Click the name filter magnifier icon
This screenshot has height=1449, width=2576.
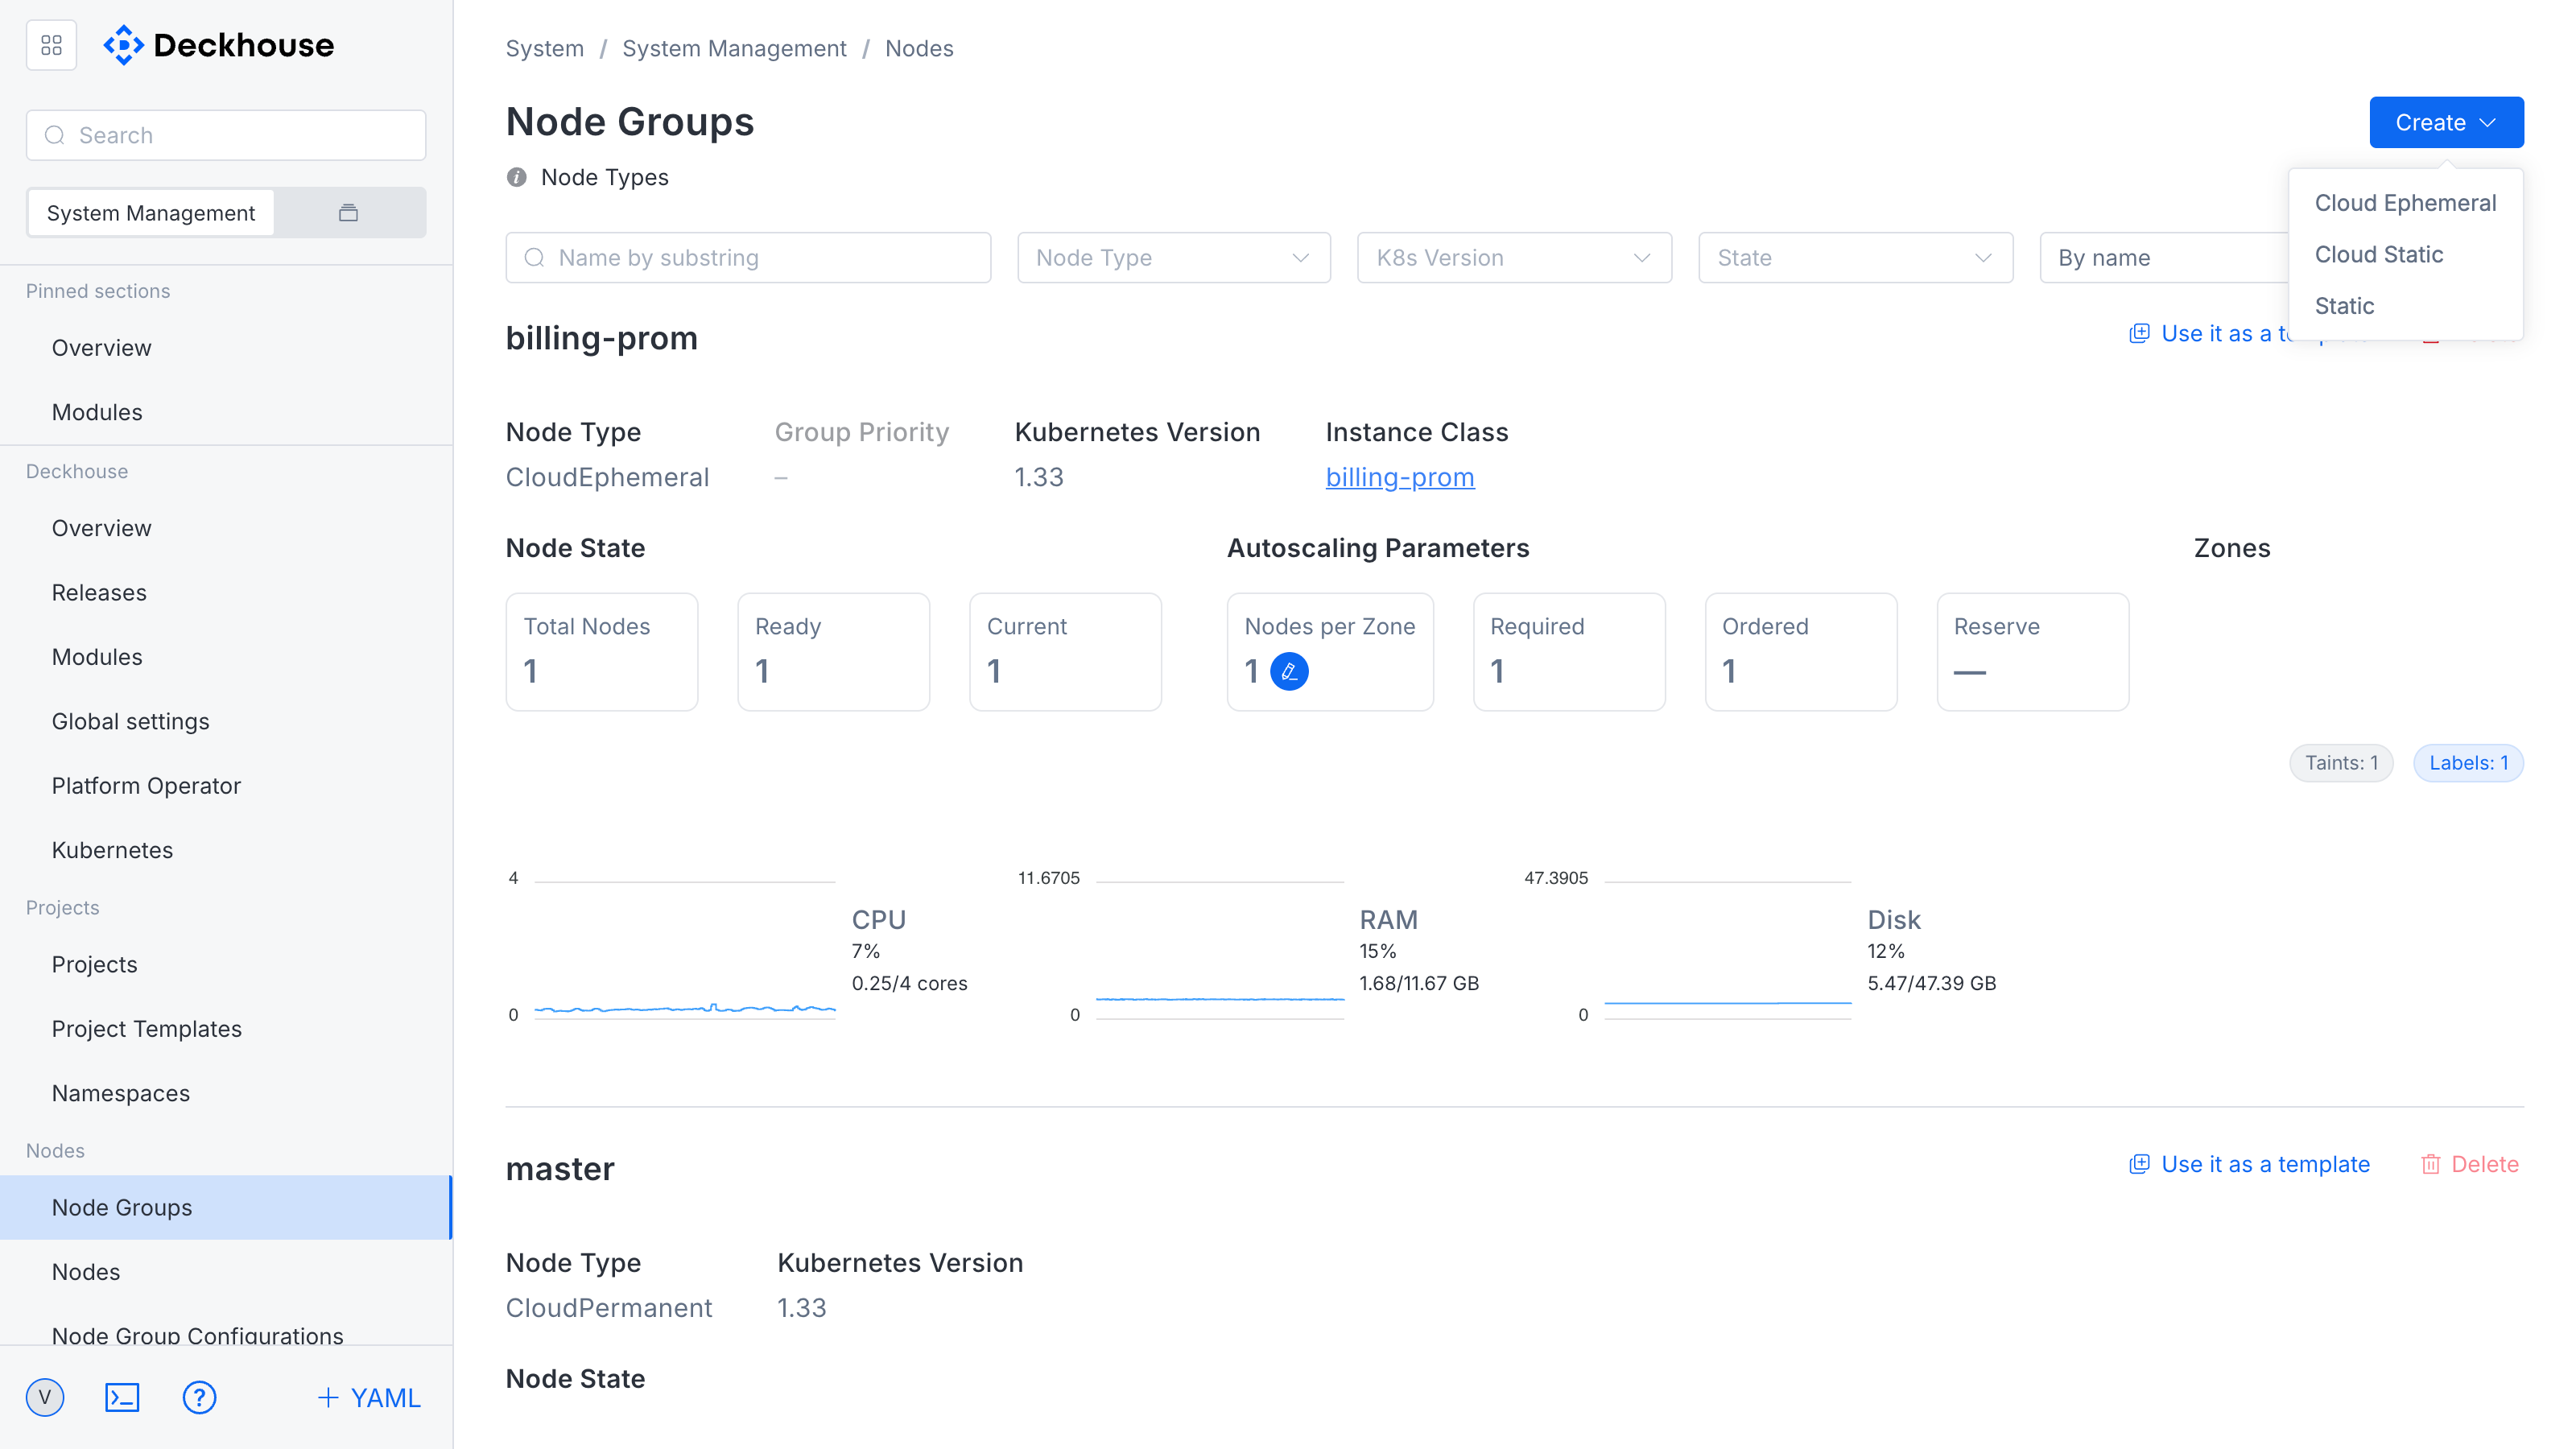[x=535, y=258]
